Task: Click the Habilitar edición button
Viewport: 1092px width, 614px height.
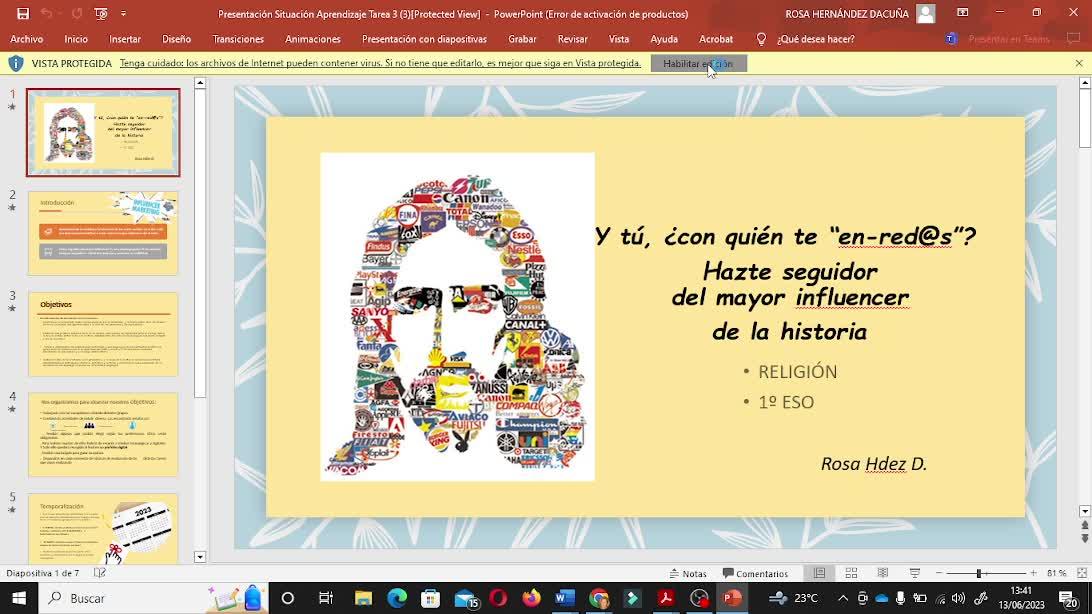Action: (698, 63)
